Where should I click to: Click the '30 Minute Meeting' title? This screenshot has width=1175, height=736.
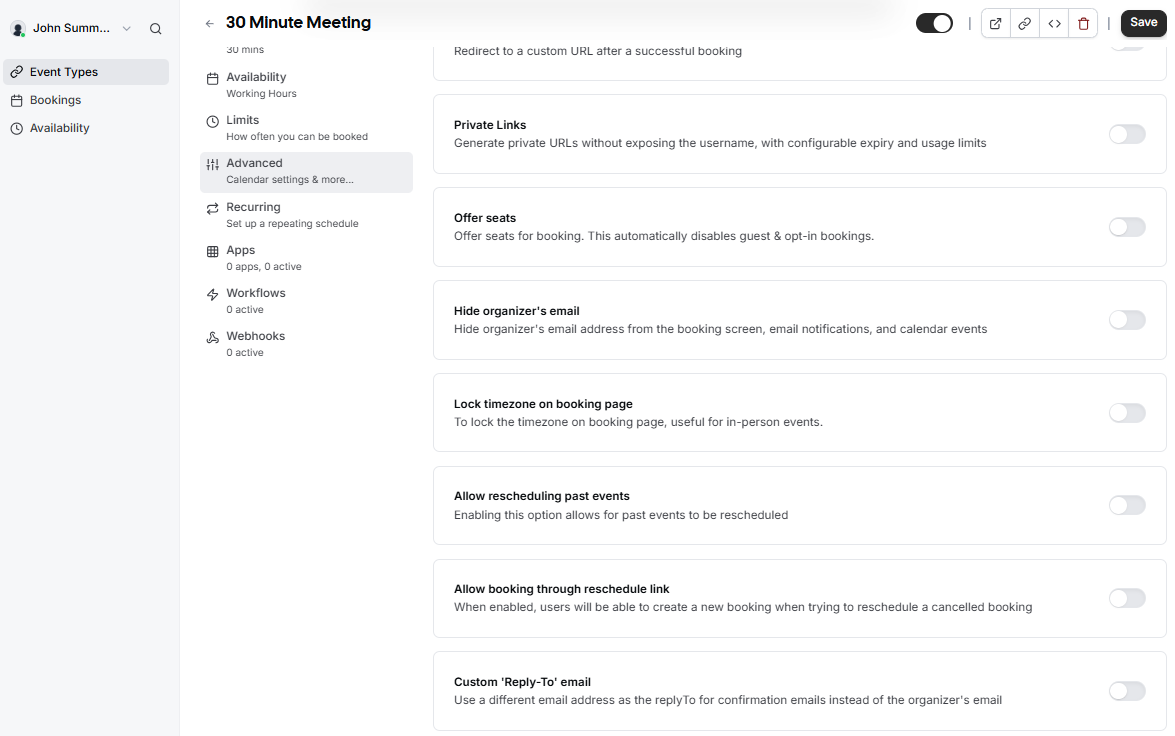pos(298,22)
